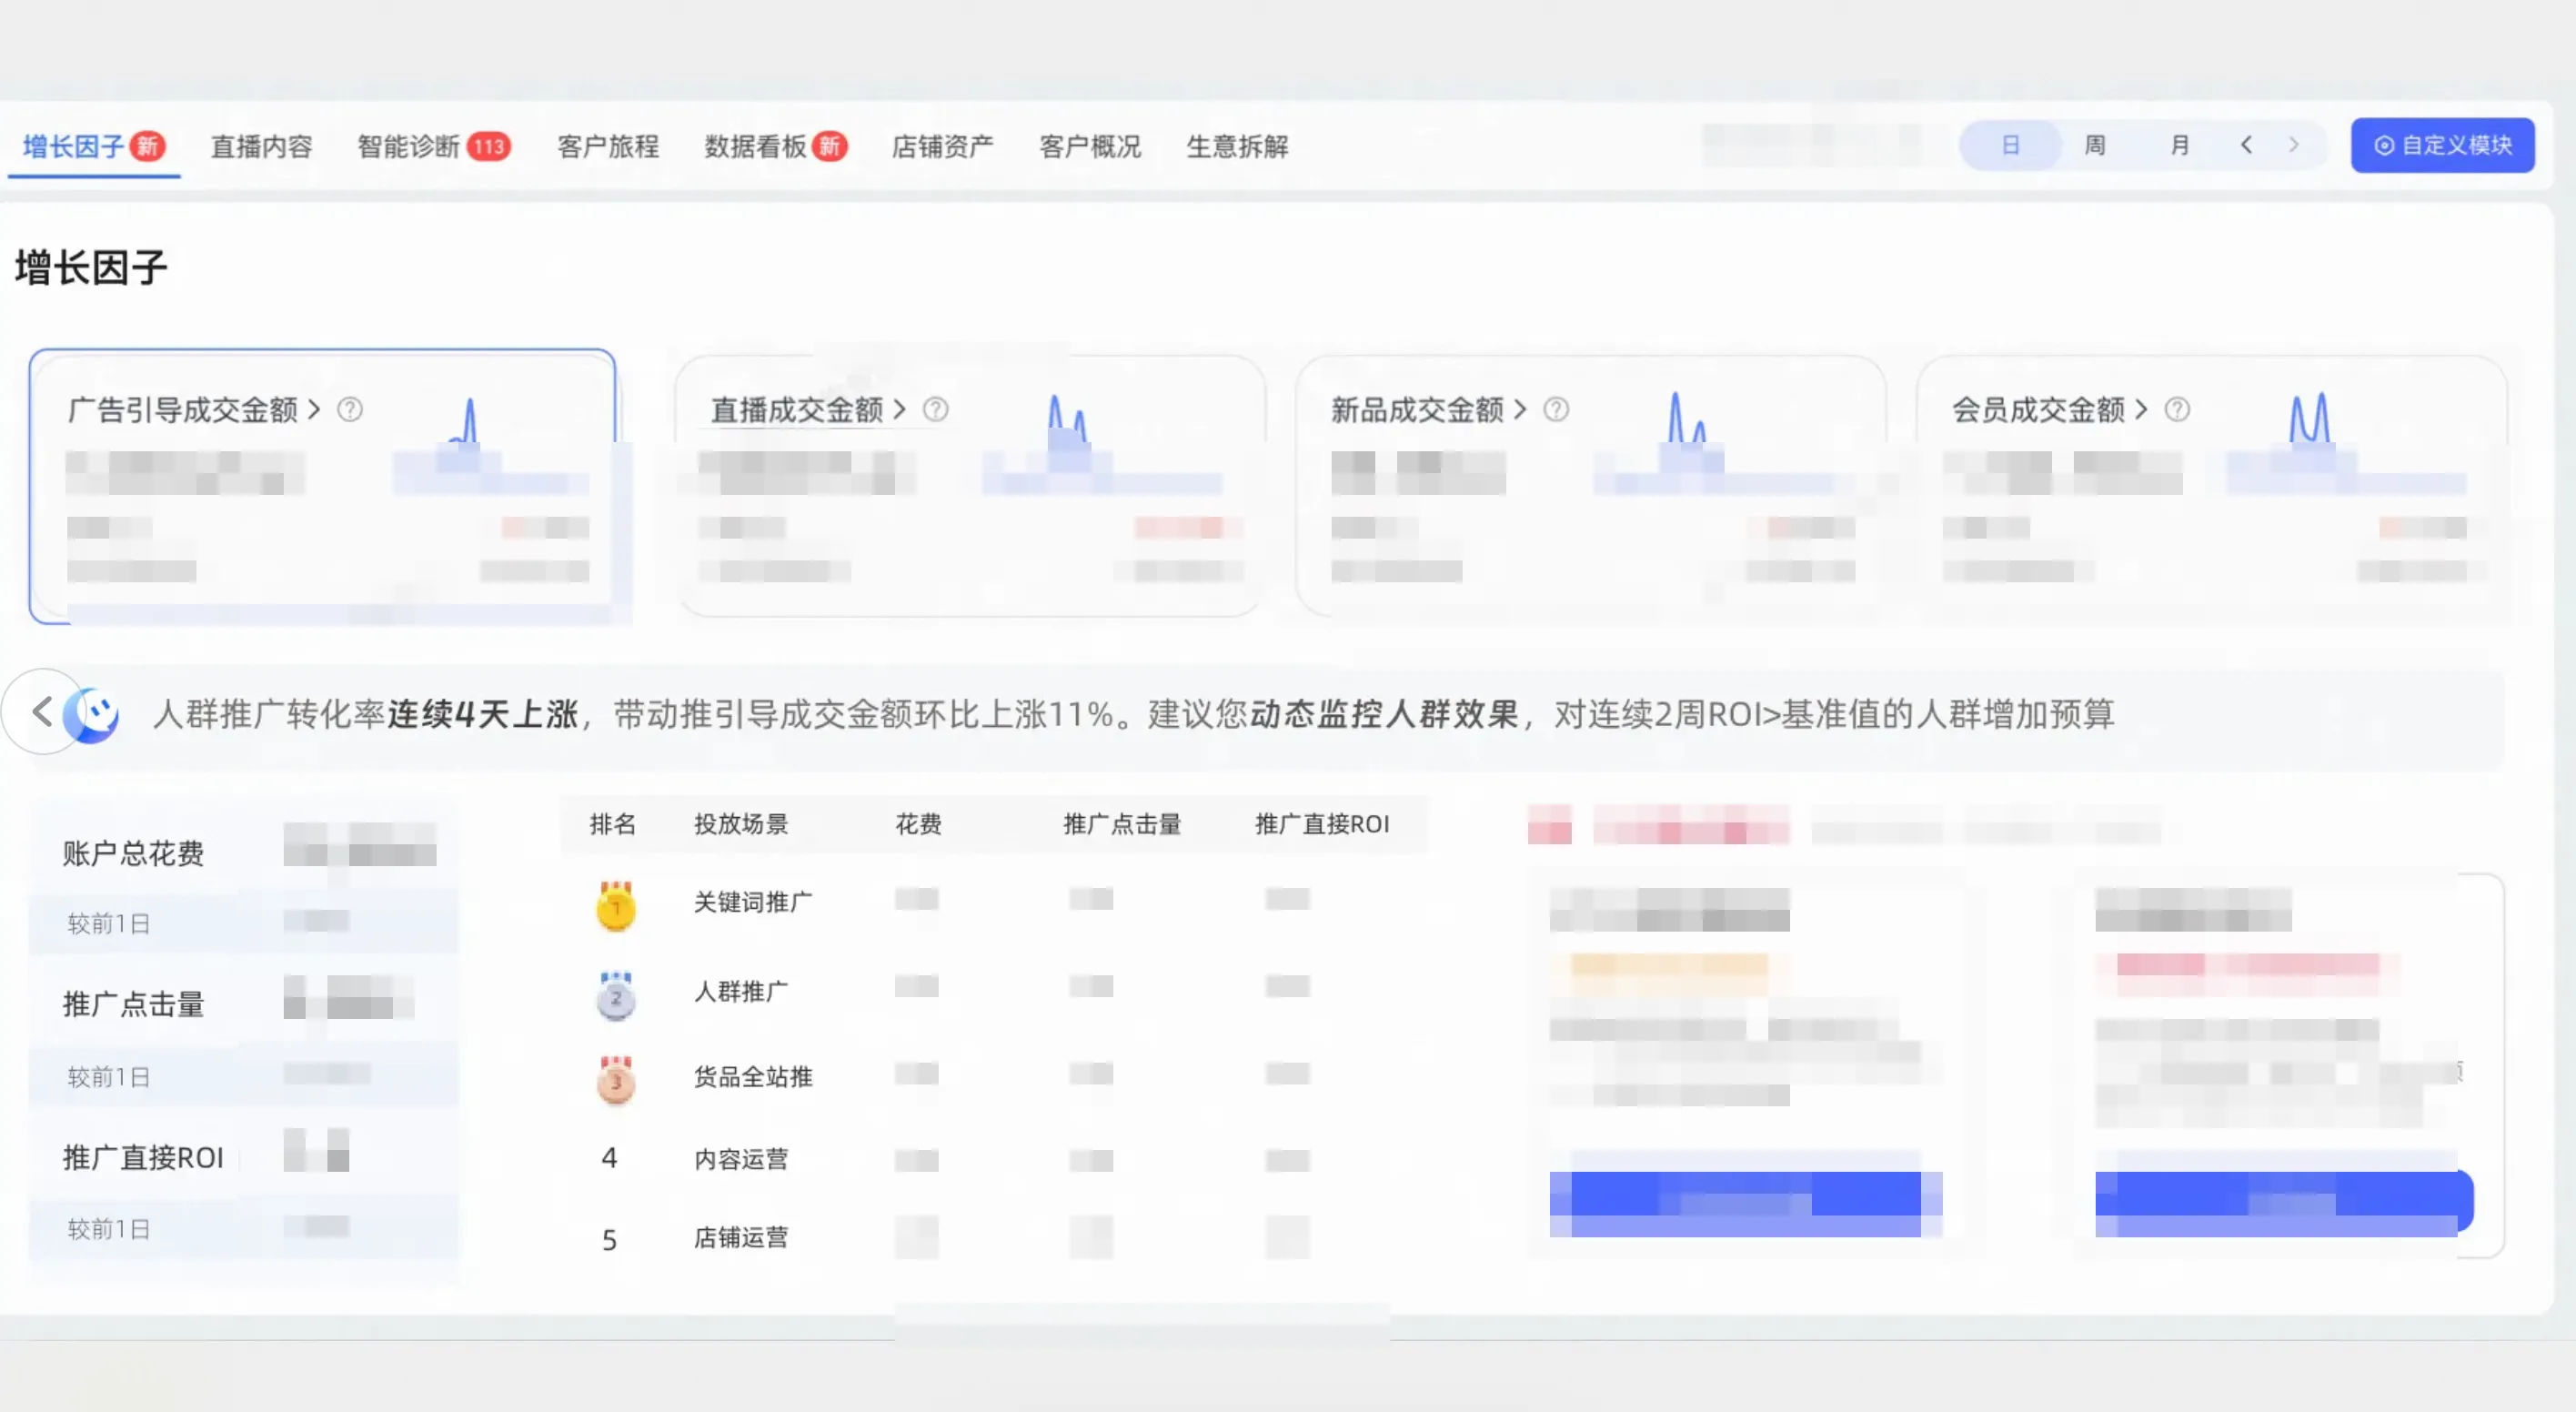
Task: Select the 生意拆解 tab
Action: click(1237, 146)
